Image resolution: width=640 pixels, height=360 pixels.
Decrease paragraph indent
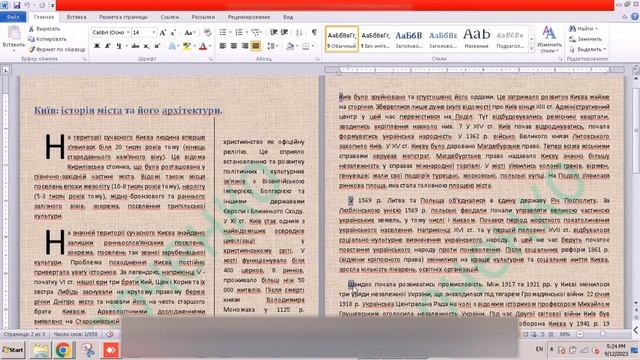point(273,32)
